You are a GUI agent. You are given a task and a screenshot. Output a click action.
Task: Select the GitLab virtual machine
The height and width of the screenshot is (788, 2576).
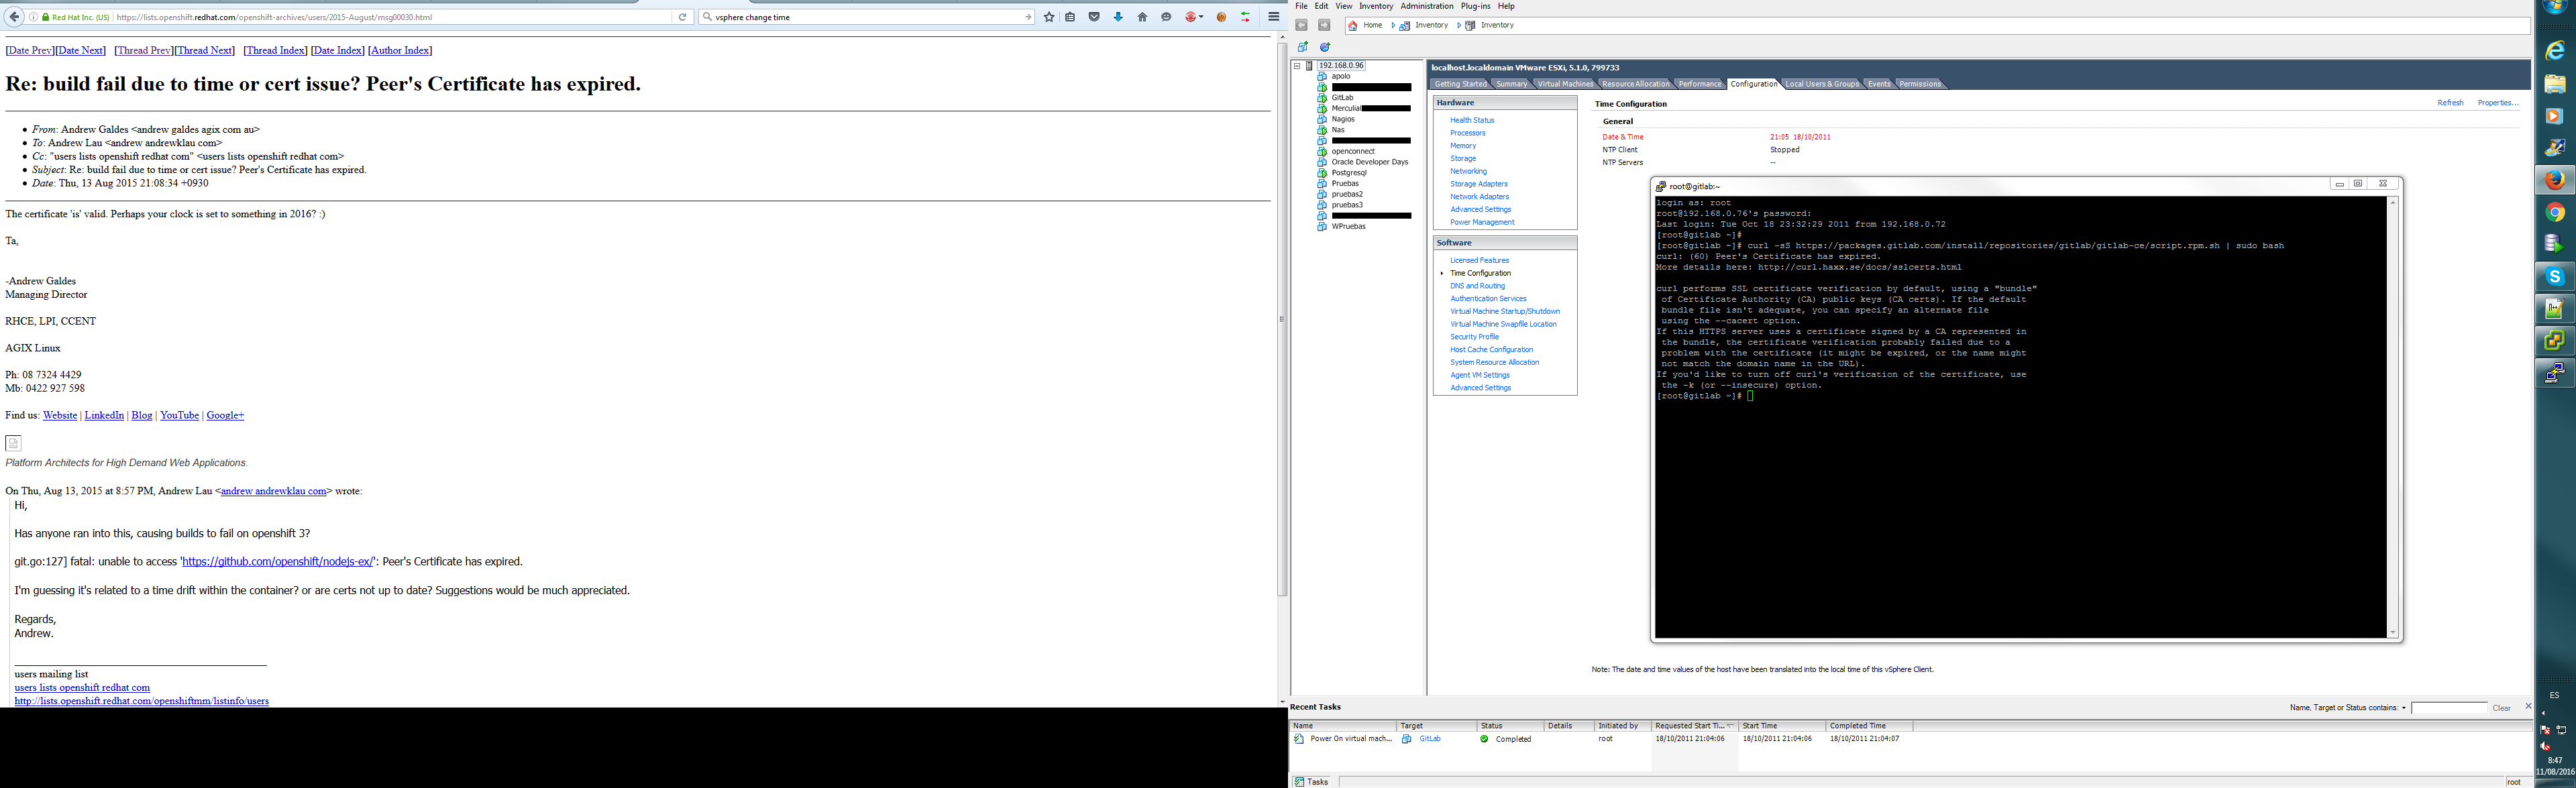click(x=1342, y=98)
